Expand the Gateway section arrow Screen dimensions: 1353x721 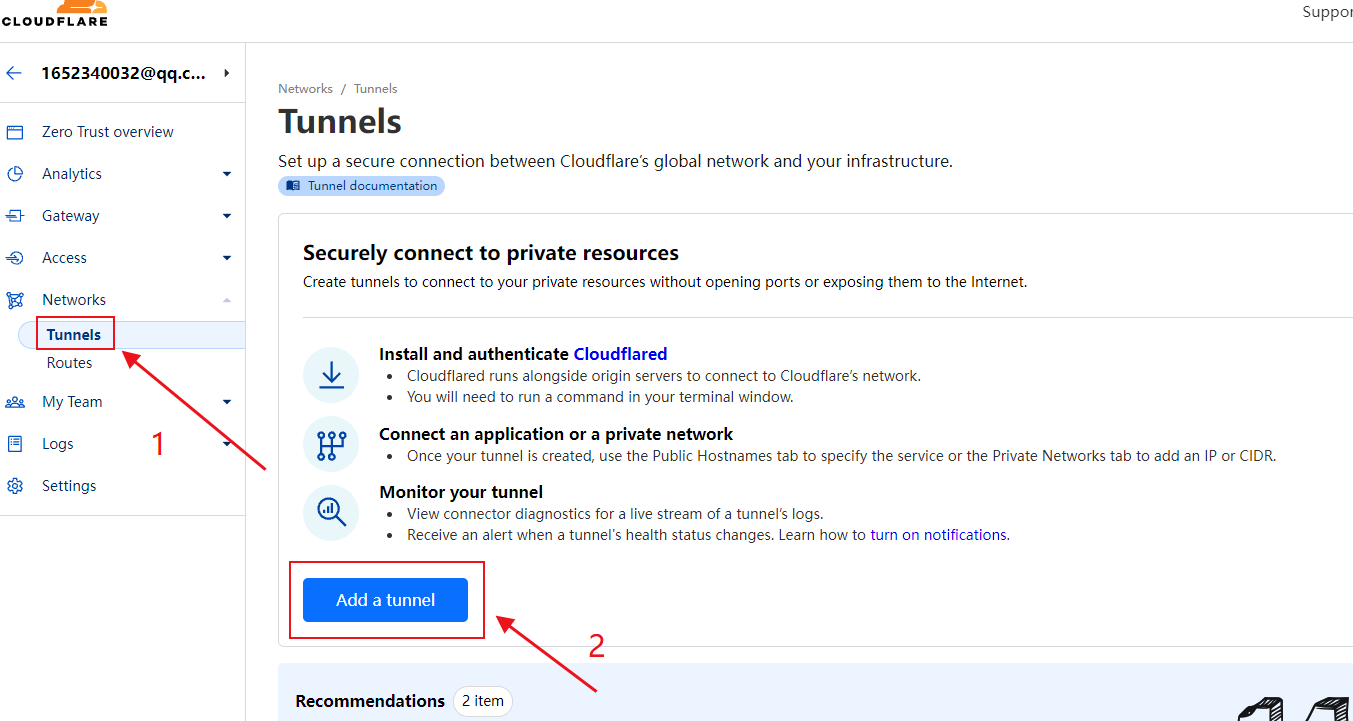pos(227,216)
